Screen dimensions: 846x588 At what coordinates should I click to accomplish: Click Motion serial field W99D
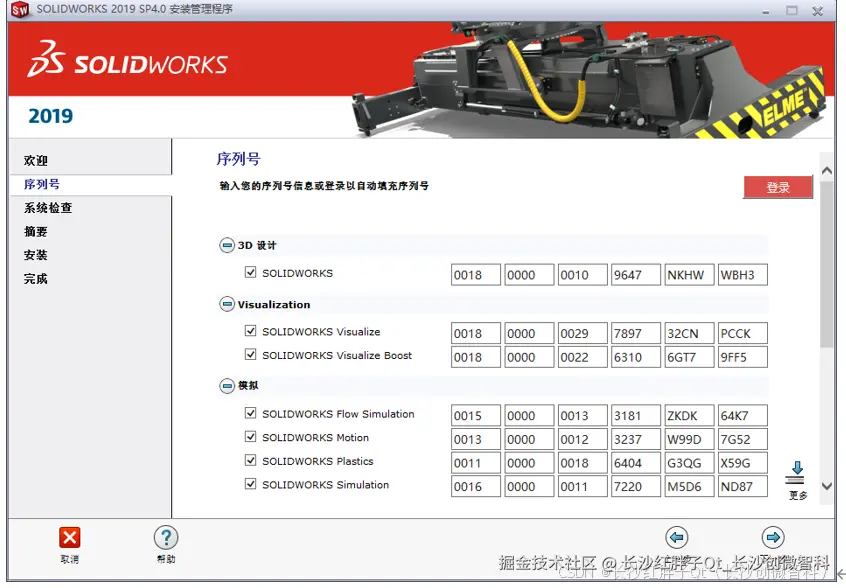click(x=690, y=439)
